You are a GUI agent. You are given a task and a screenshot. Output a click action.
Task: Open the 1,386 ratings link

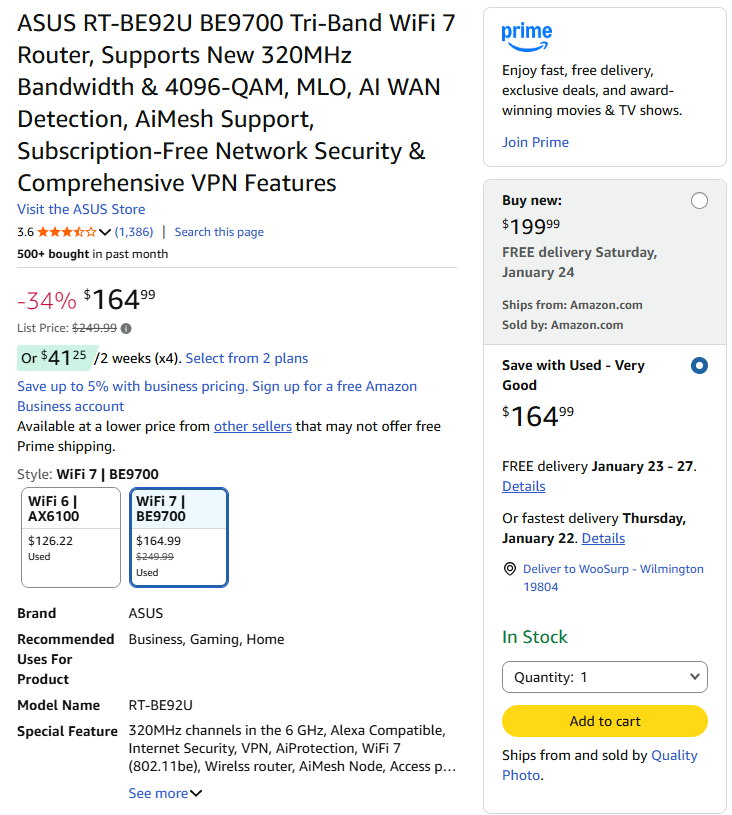pyautogui.click(x=134, y=232)
